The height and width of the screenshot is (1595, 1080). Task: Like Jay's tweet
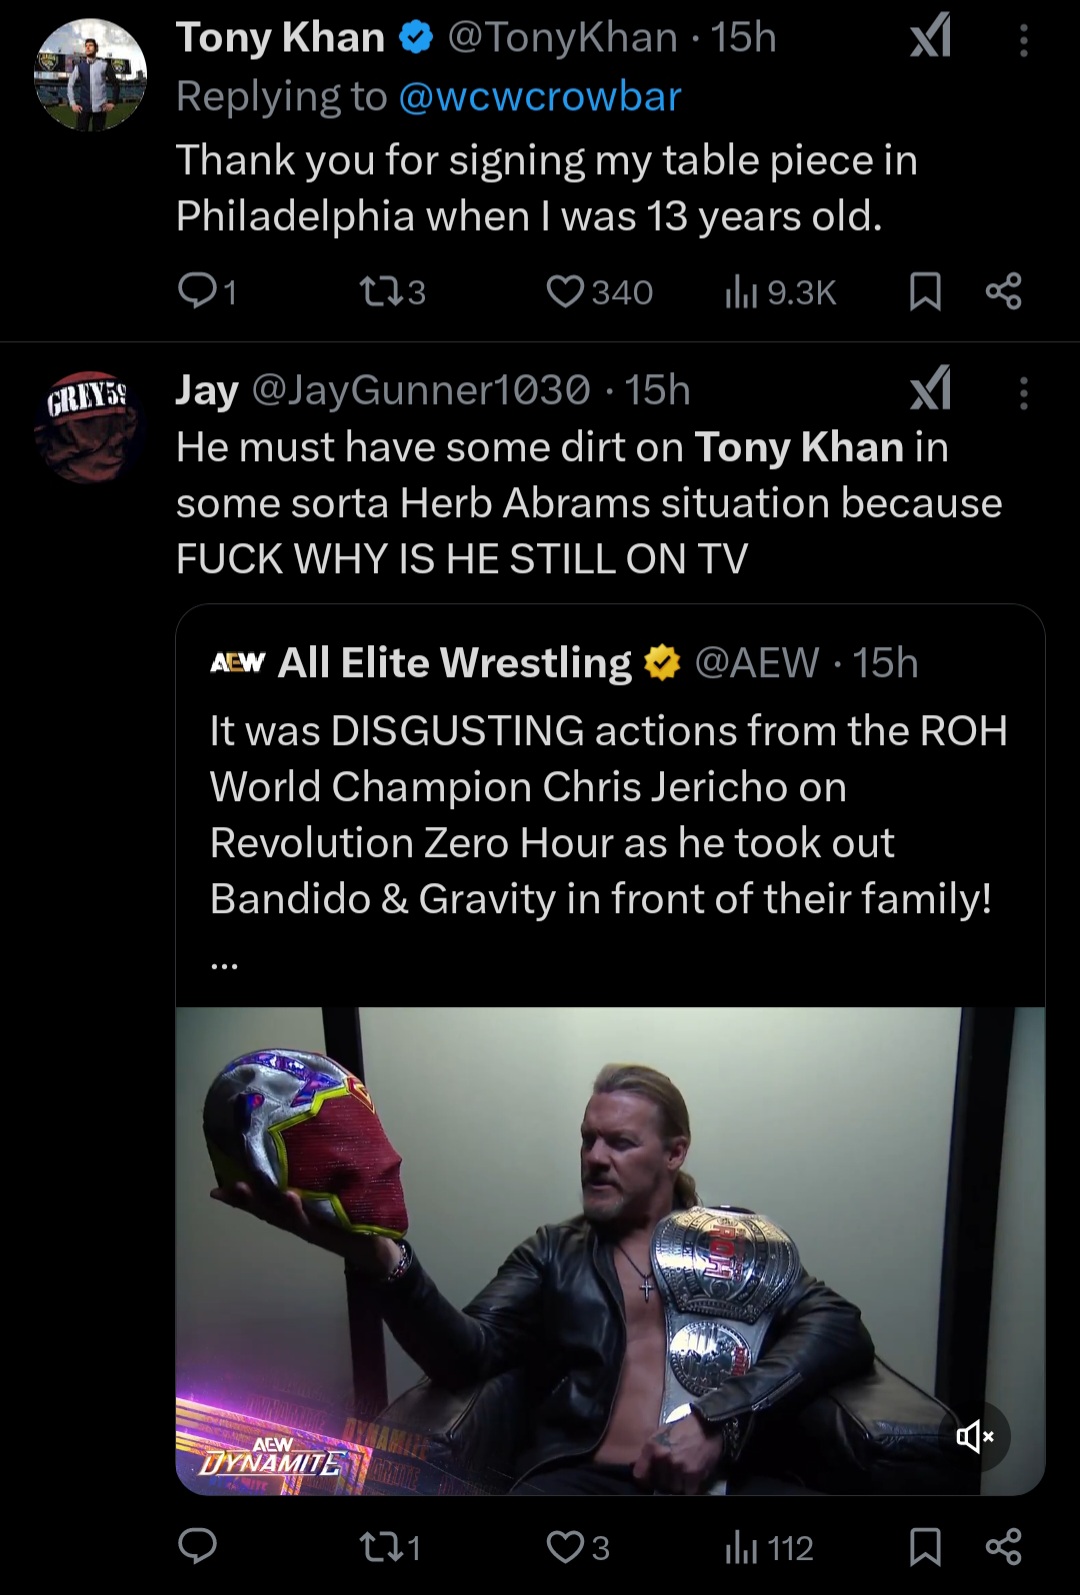tap(565, 1547)
